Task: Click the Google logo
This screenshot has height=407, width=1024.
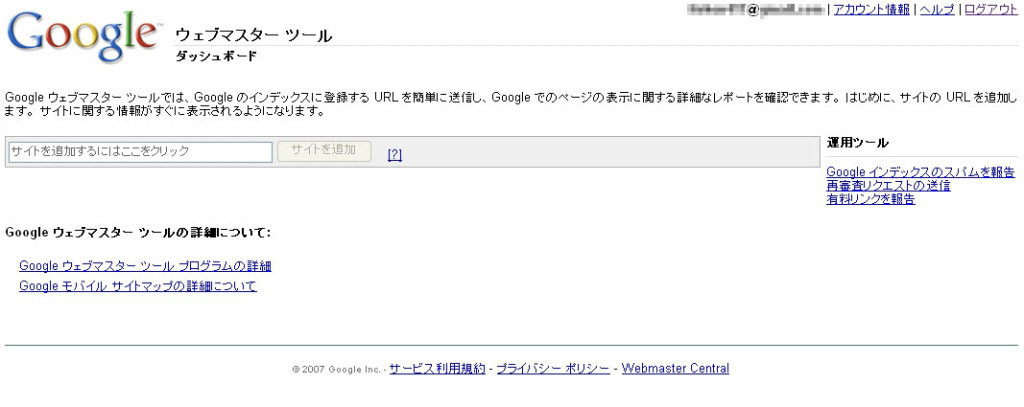Action: coord(82,37)
